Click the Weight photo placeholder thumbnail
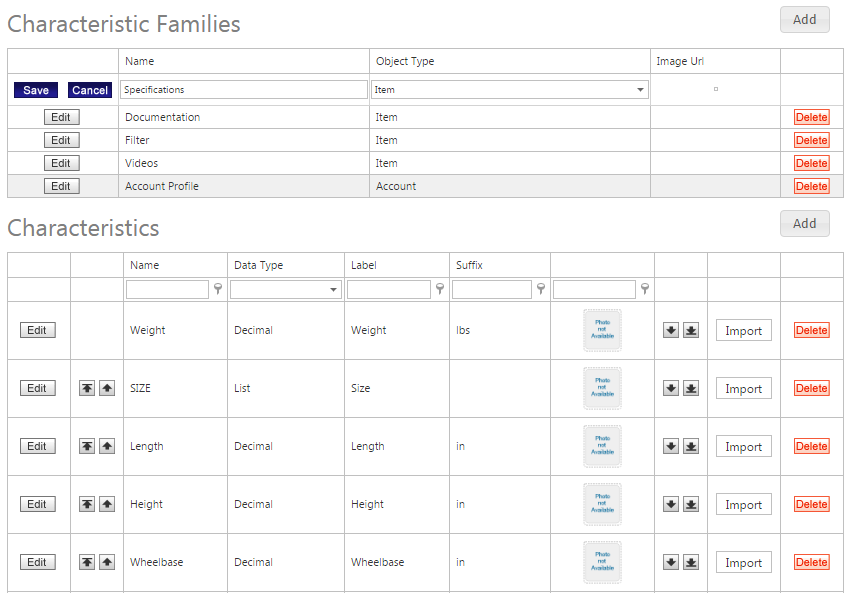Screen dimensions: 851x593 [602, 330]
